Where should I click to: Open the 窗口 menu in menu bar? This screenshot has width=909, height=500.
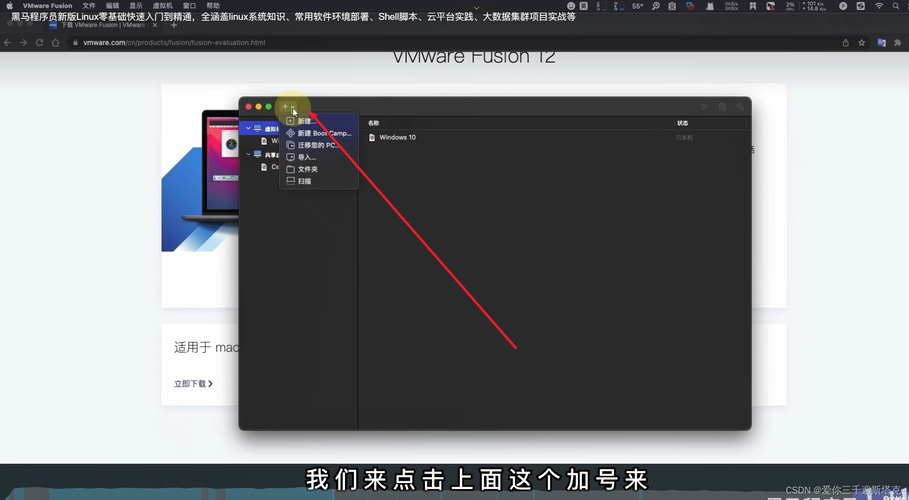click(x=190, y=6)
